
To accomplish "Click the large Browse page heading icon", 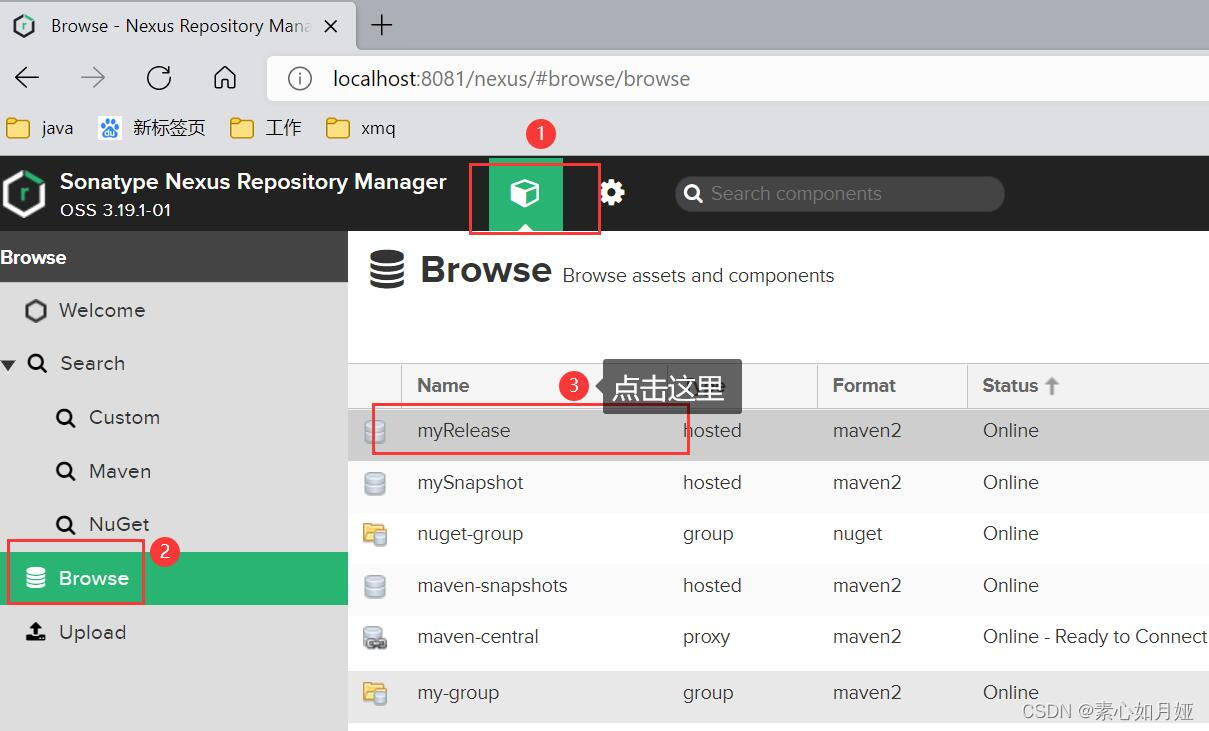I will (387, 270).
